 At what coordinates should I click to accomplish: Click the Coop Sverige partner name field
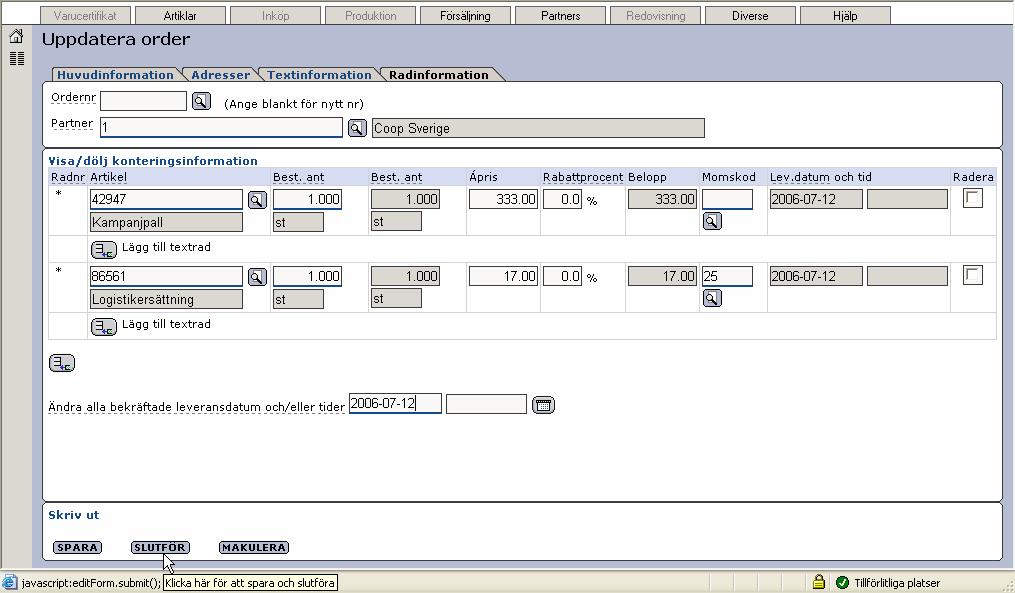pyautogui.click(x=539, y=128)
